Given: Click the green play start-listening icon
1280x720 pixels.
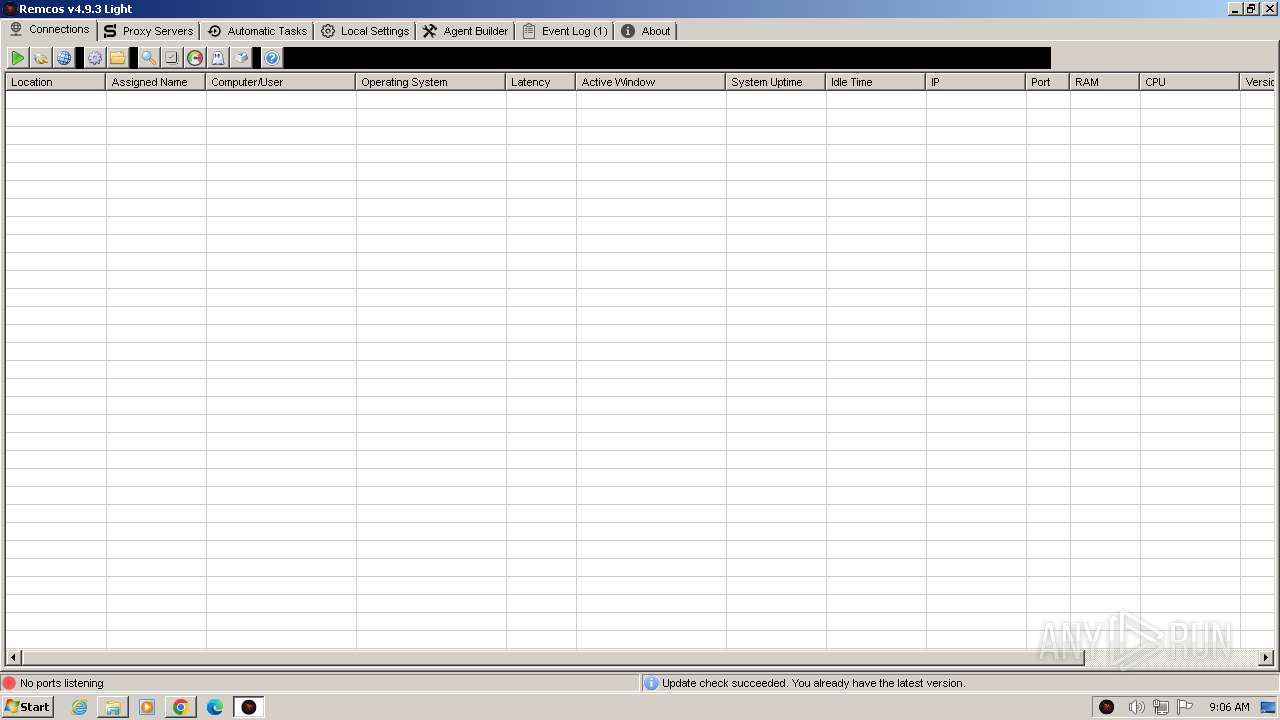Looking at the screenshot, I should tap(18, 58).
